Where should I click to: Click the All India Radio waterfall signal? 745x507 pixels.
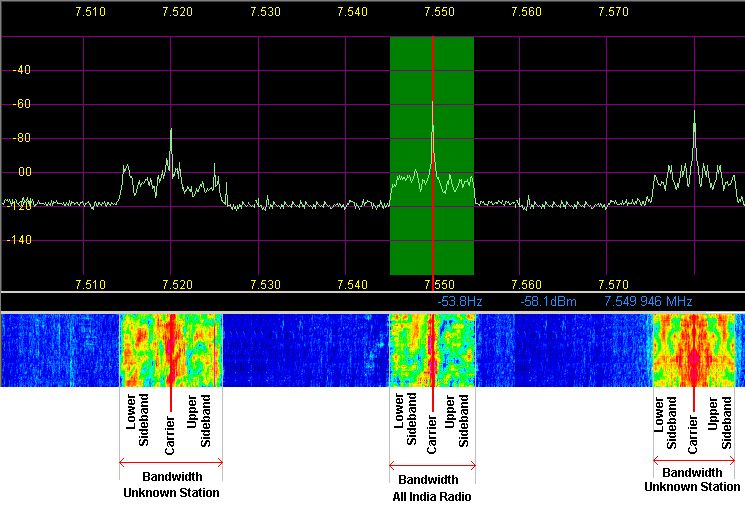[x=431, y=350]
